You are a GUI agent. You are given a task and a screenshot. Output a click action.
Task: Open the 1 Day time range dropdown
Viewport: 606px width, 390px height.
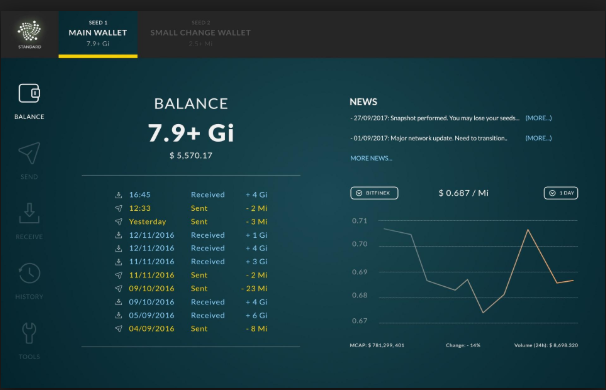coord(561,193)
